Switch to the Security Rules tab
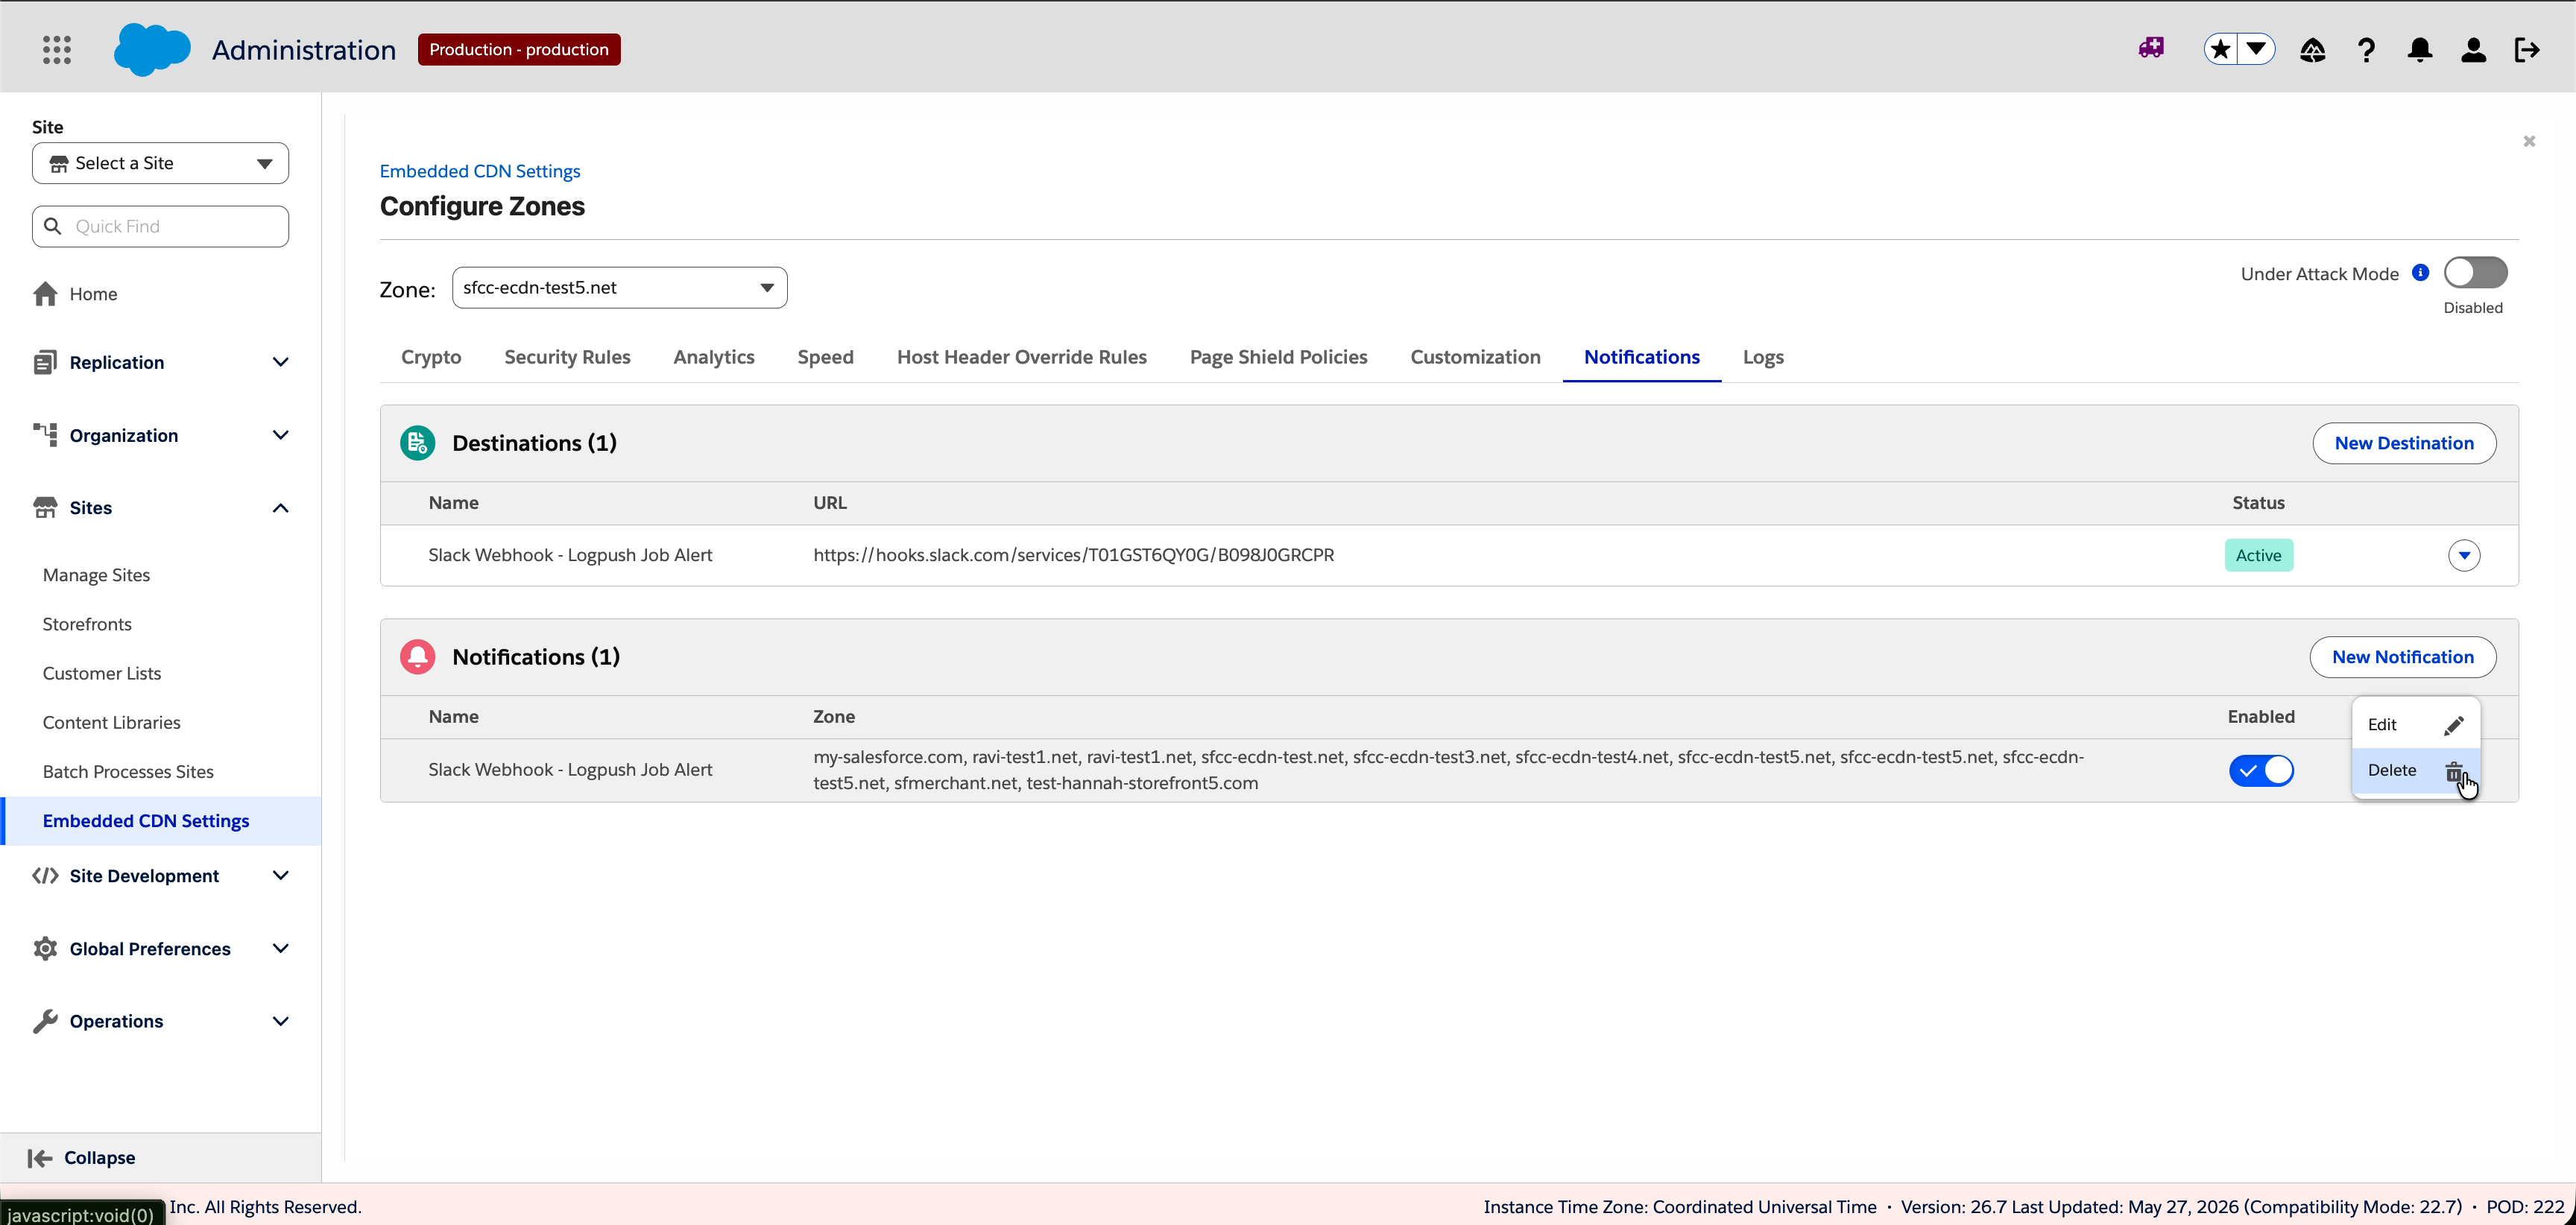This screenshot has width=2576, height=1225. click(x=567, y=357)
